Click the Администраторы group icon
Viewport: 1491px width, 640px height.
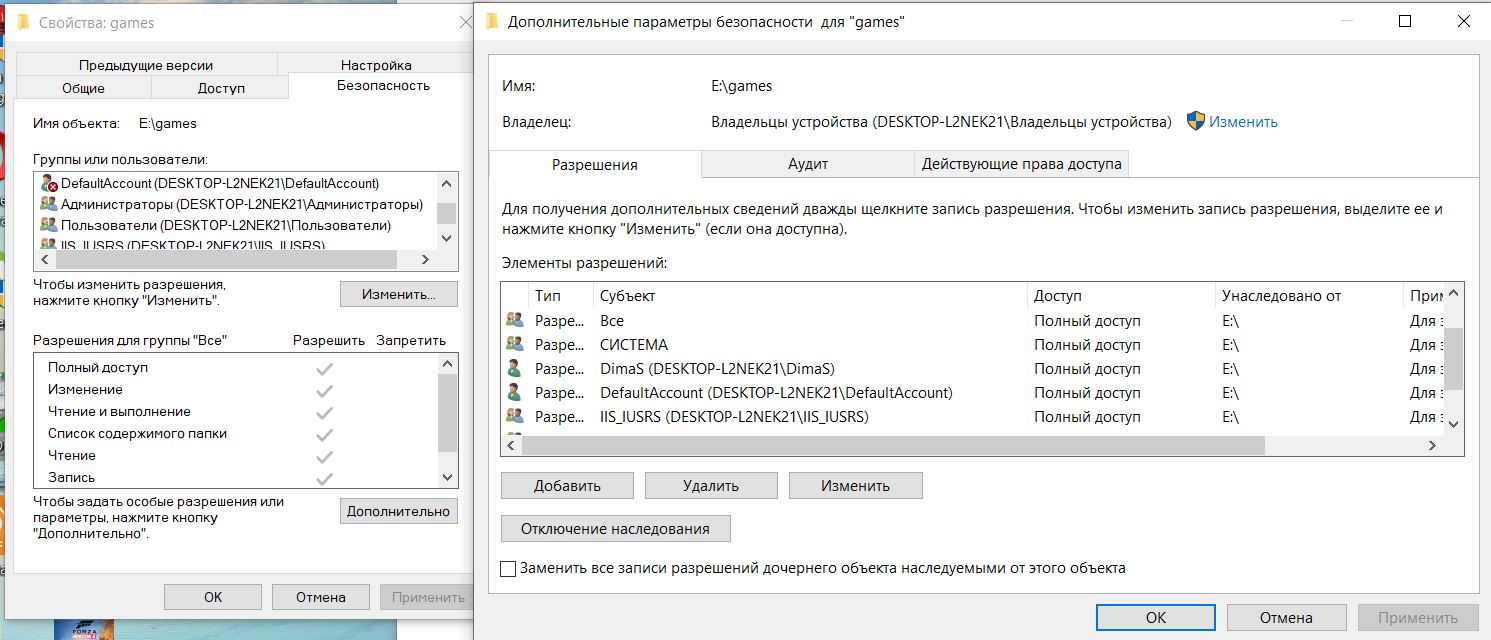[x=48, y=205]
